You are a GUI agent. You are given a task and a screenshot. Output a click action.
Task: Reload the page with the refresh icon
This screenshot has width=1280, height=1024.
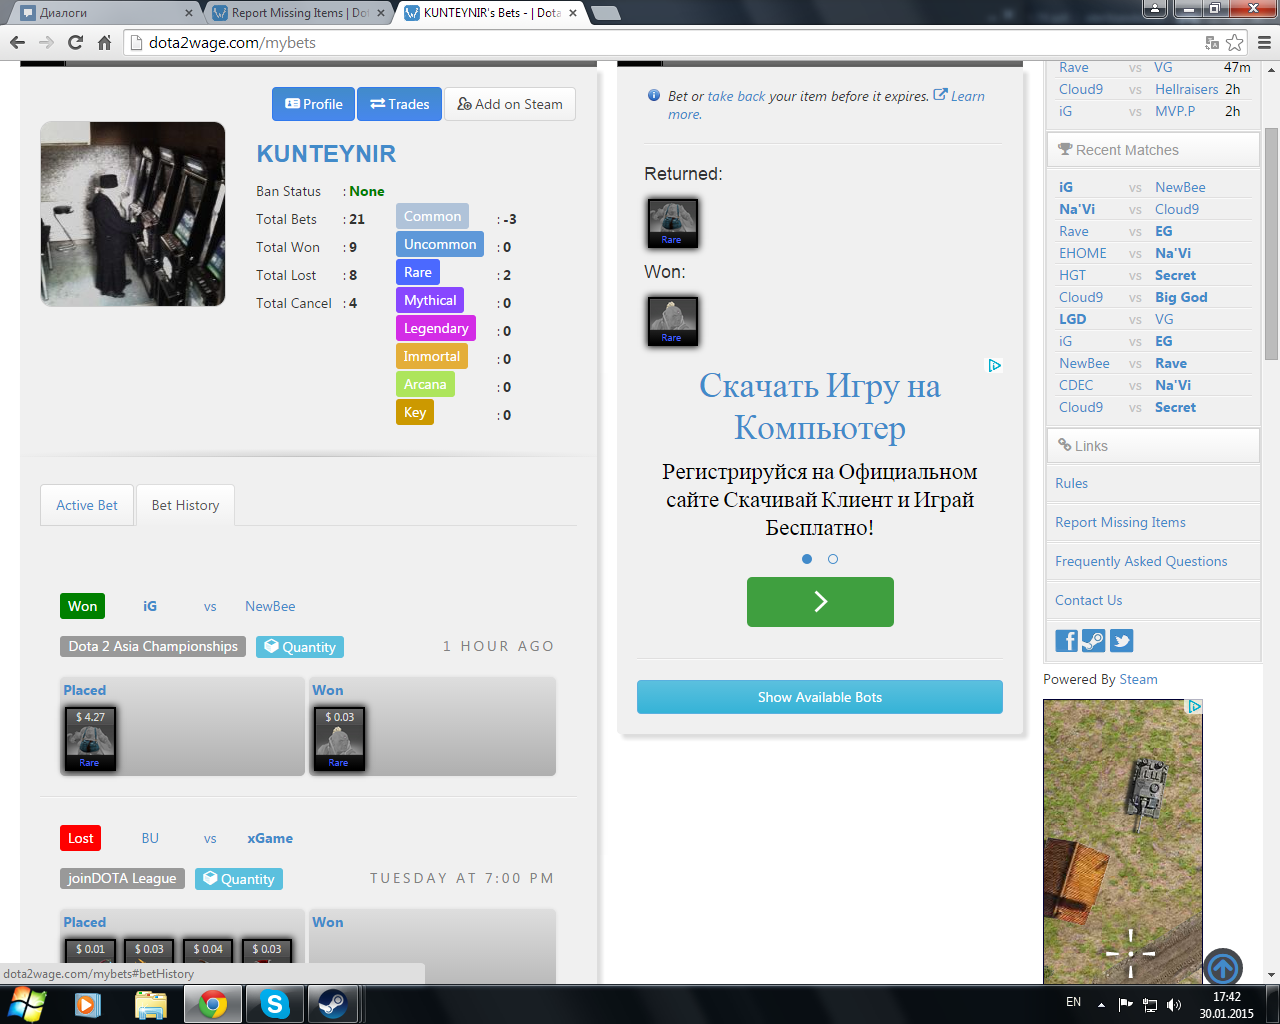pyautogui.click(x=75, y=42)
